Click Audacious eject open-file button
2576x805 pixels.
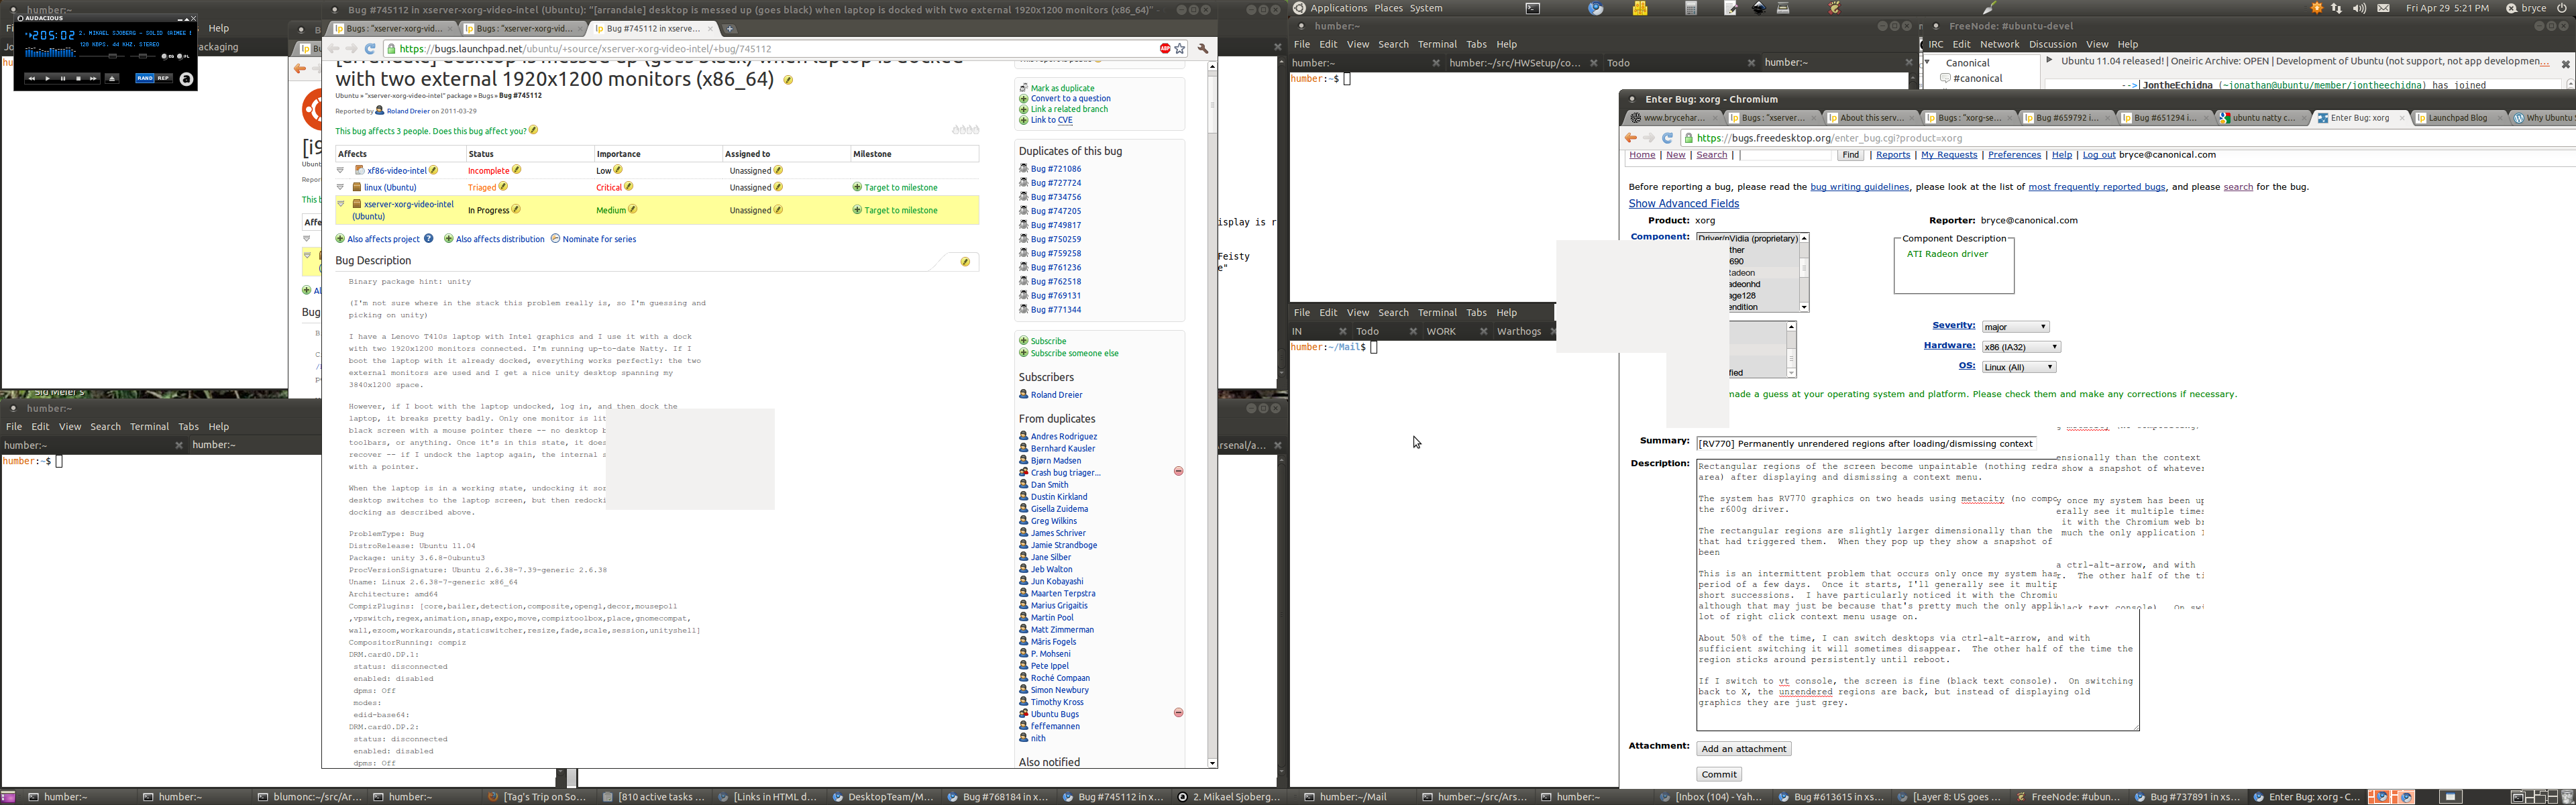pos(112,79)
